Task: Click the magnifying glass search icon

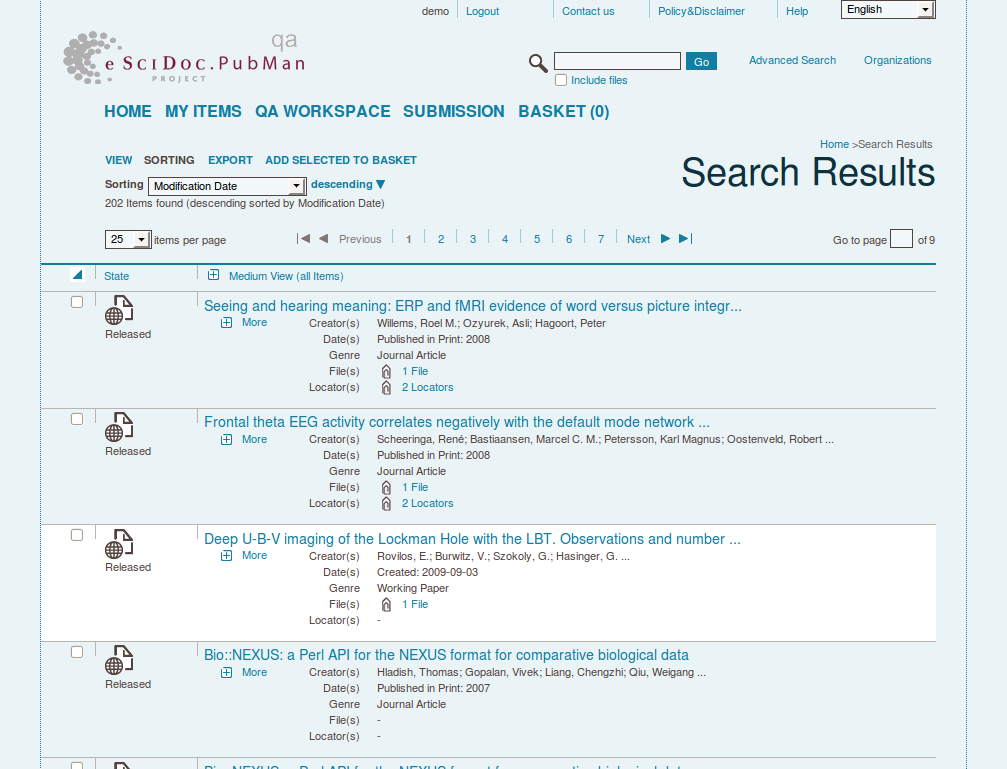Action: point(538,63)
